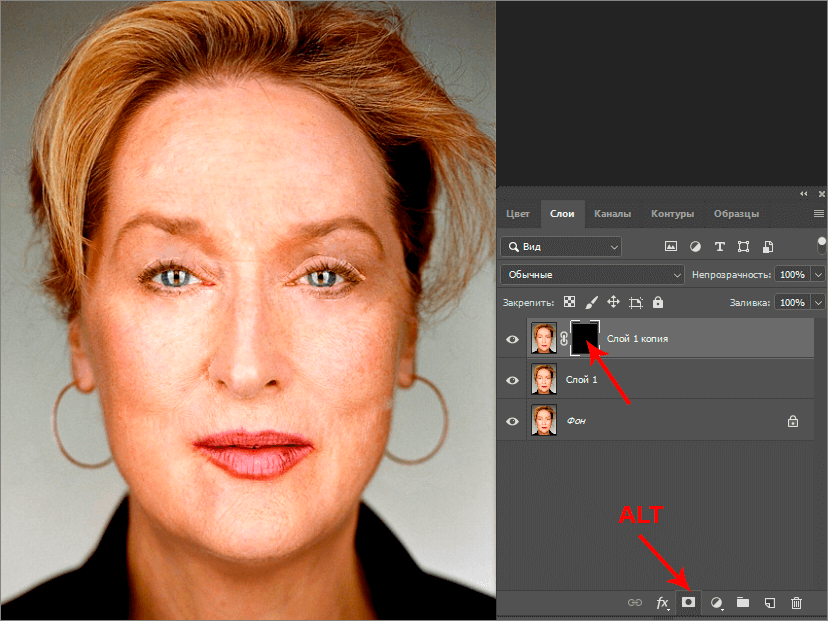Create a new layer group folder
This screenshot has width=828, height=621.
[x=743, y=603]
